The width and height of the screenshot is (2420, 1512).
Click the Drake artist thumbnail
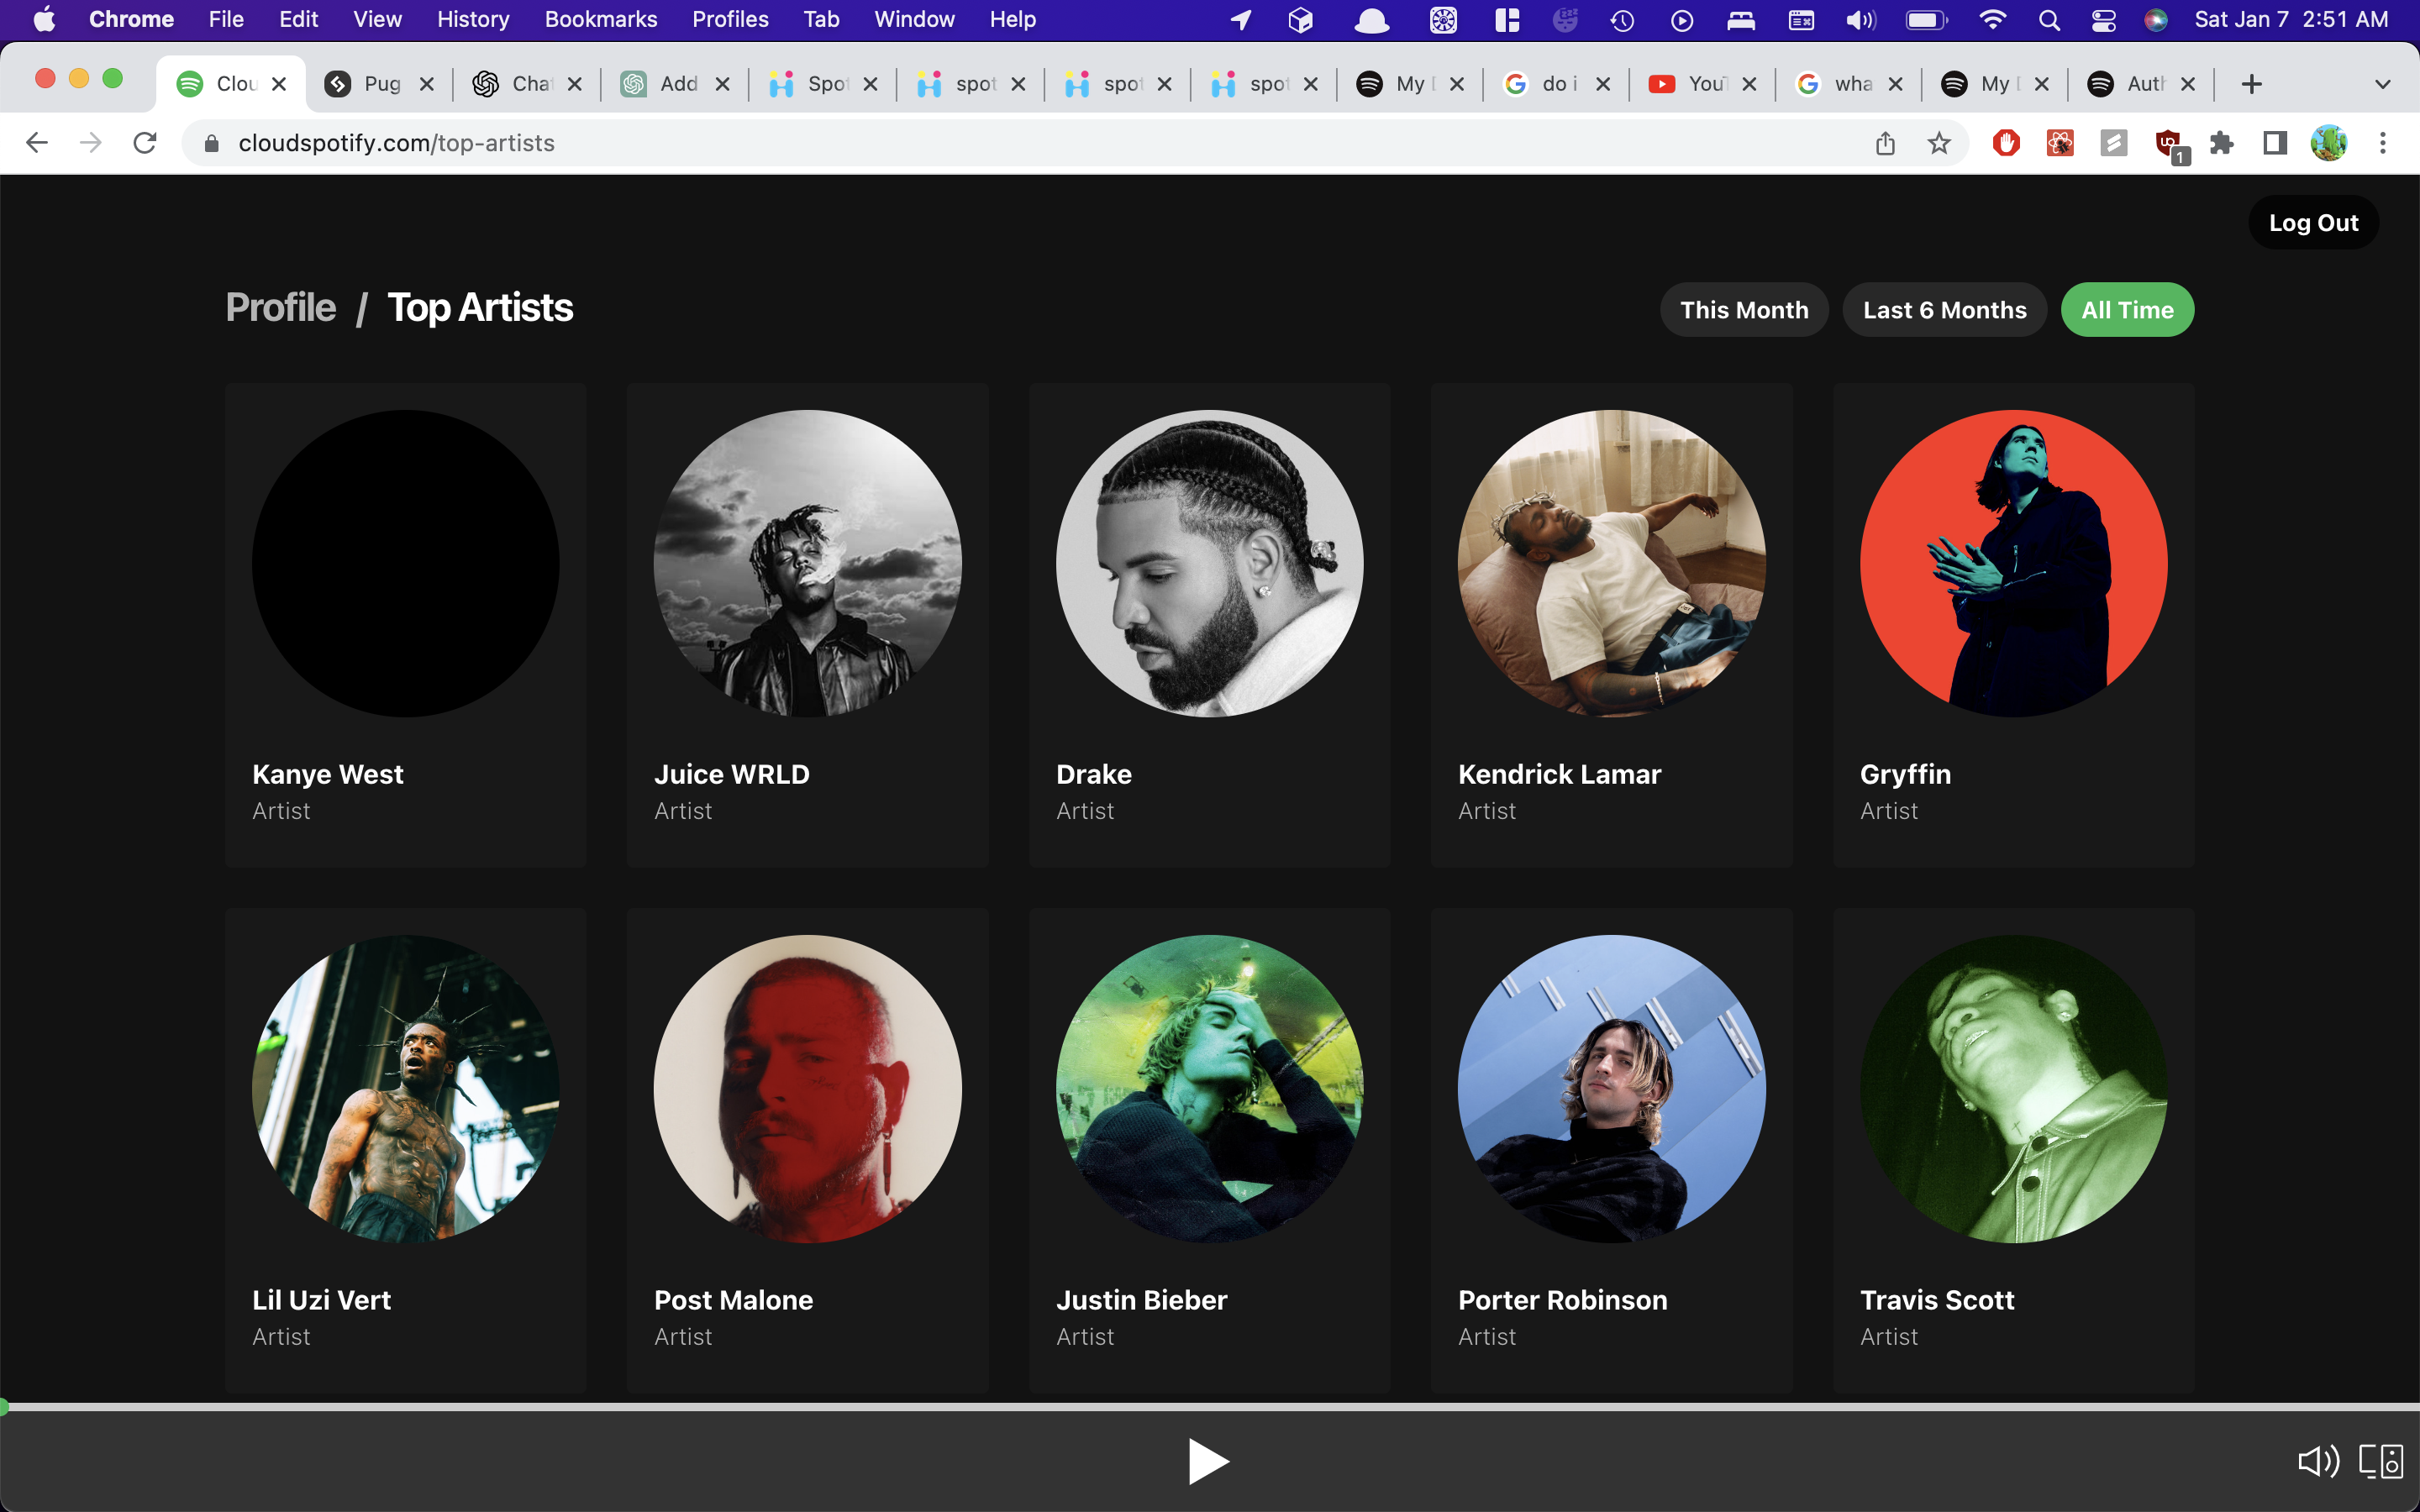point(1208,563)
